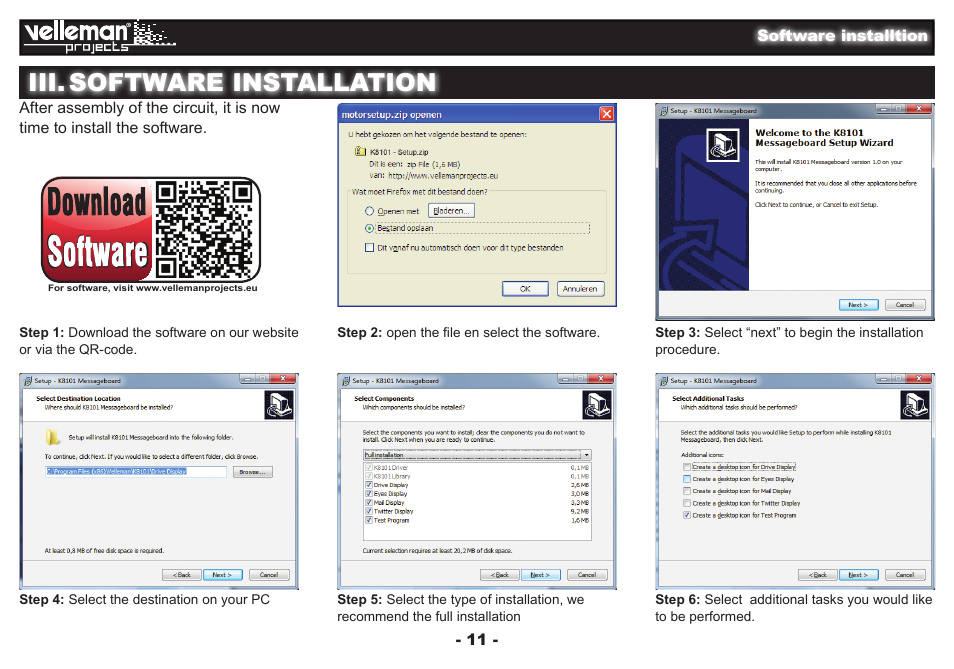Disable desktop icon for Test Program

pos(687,515)
